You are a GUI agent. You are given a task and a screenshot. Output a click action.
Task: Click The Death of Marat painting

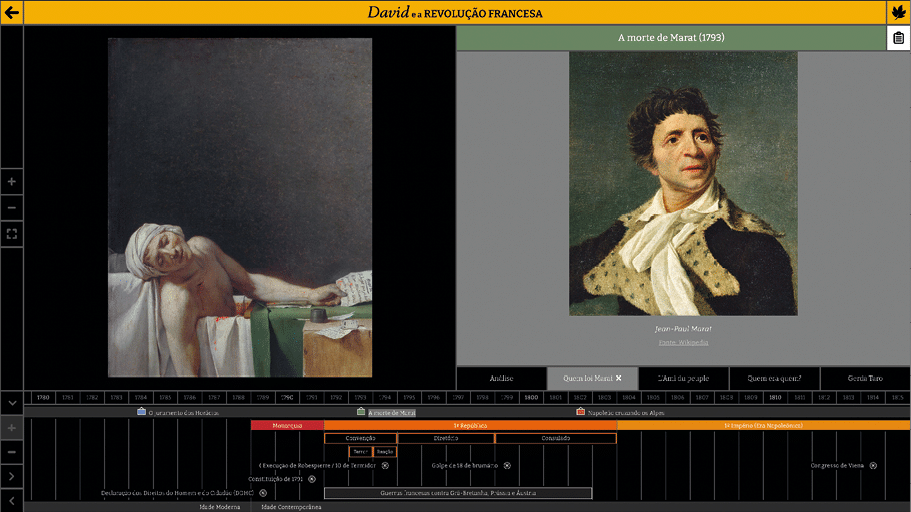pyautogui.click(x=240, y=207)
